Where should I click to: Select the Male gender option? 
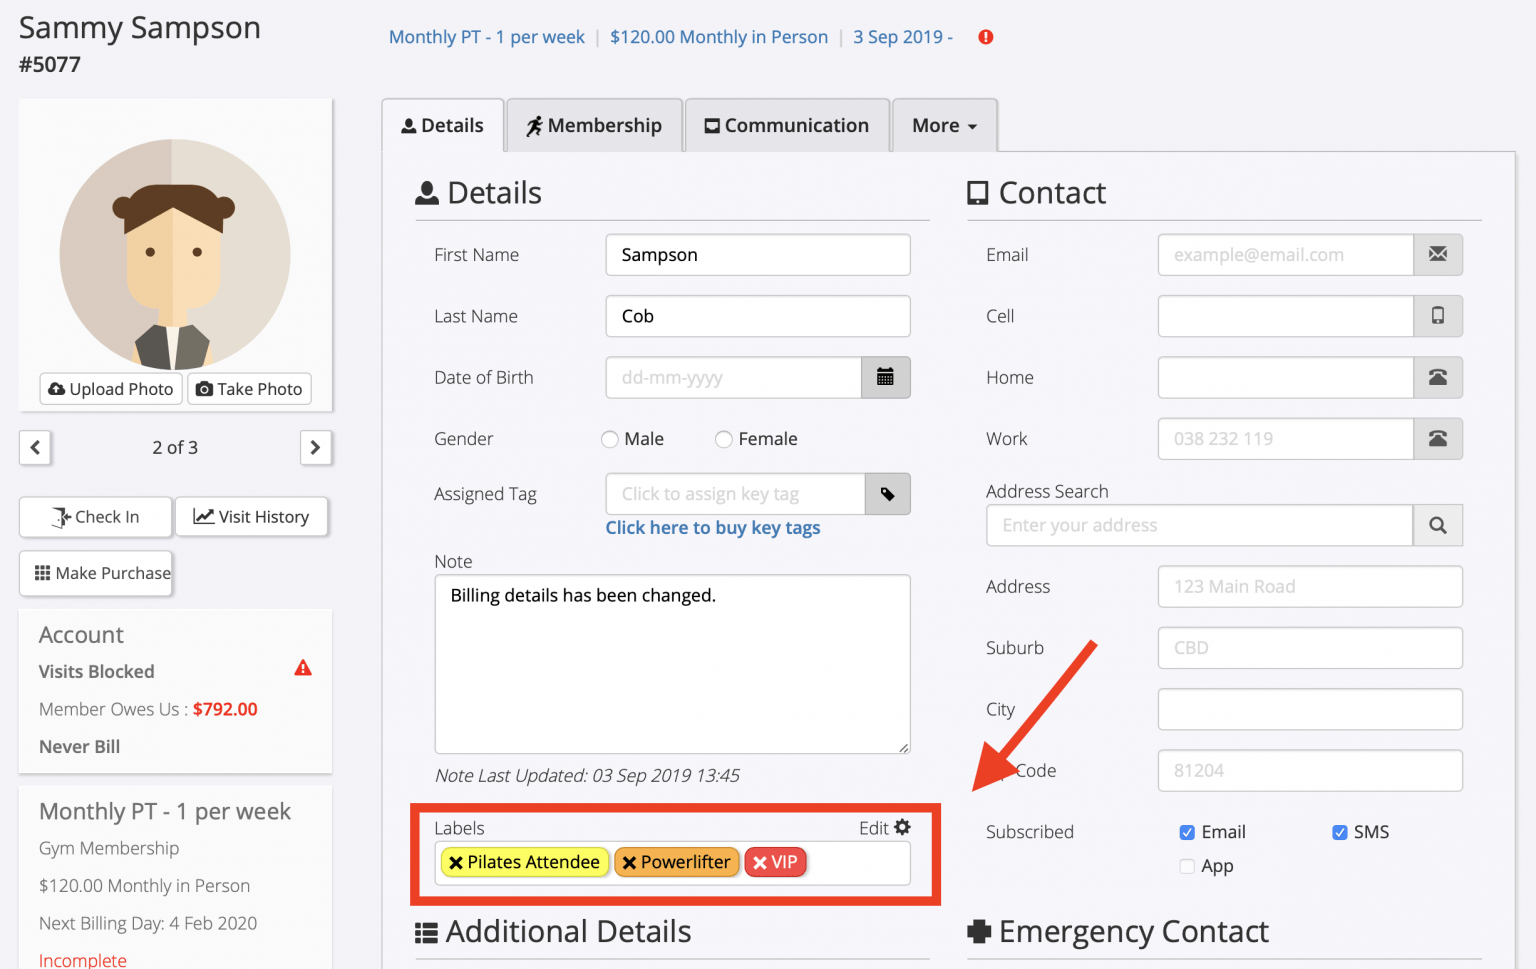[610, 439]
